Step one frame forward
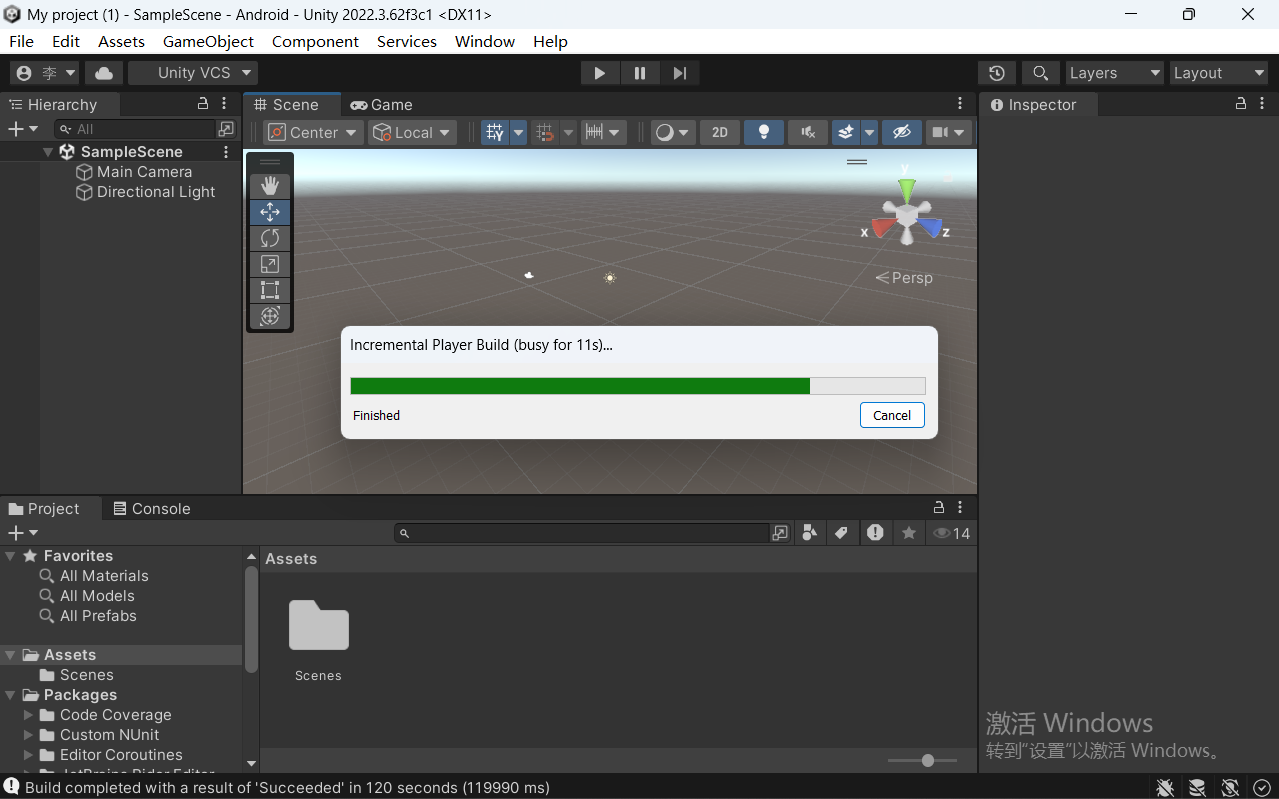 680,73
